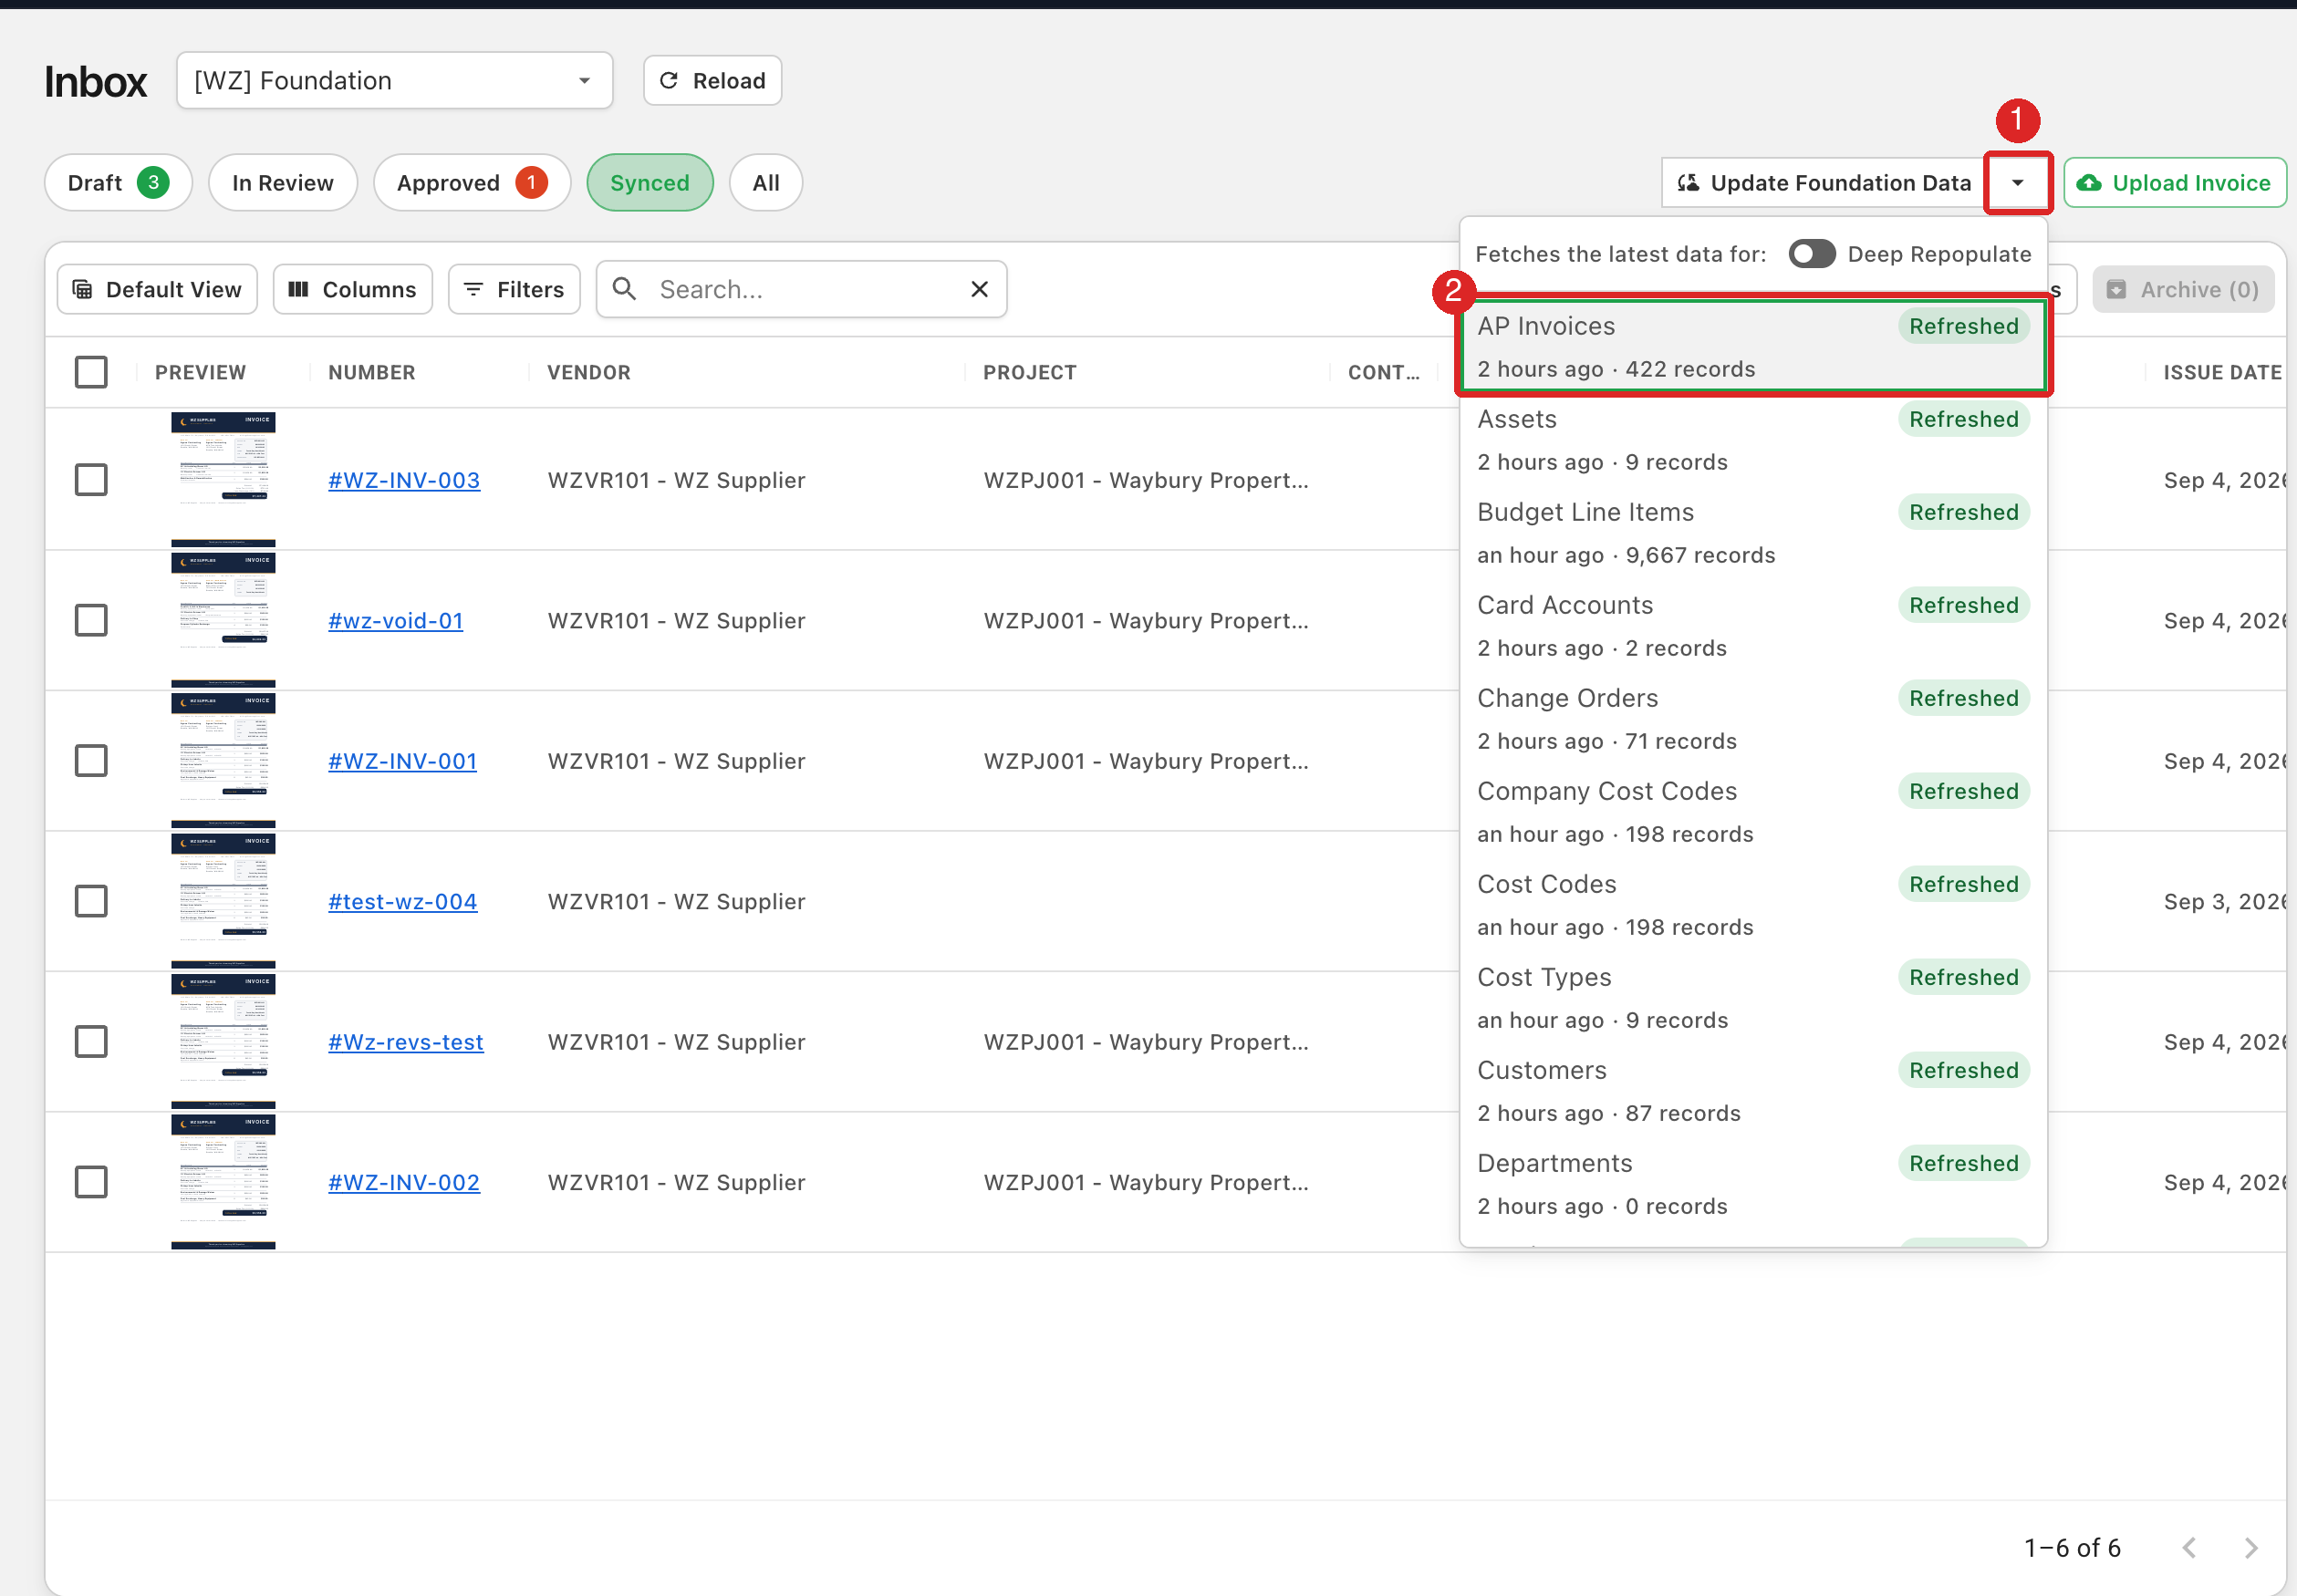Open invoice link #test-wz-004
Image resolution: width=2297 pixels, height=1596 pixels.
403,901
